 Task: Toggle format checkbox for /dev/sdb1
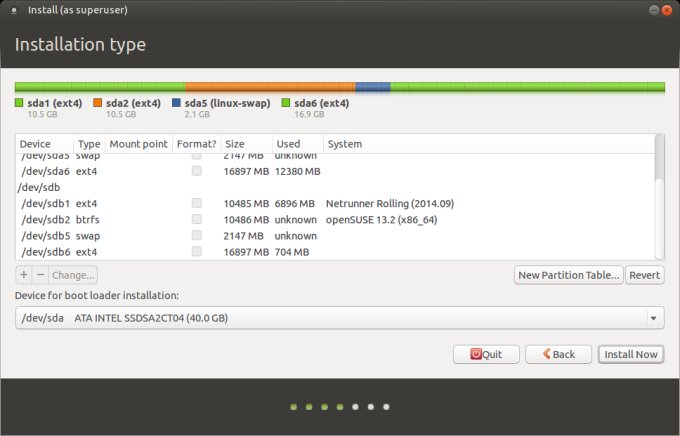pyautogui.click(x=197, y=203)
